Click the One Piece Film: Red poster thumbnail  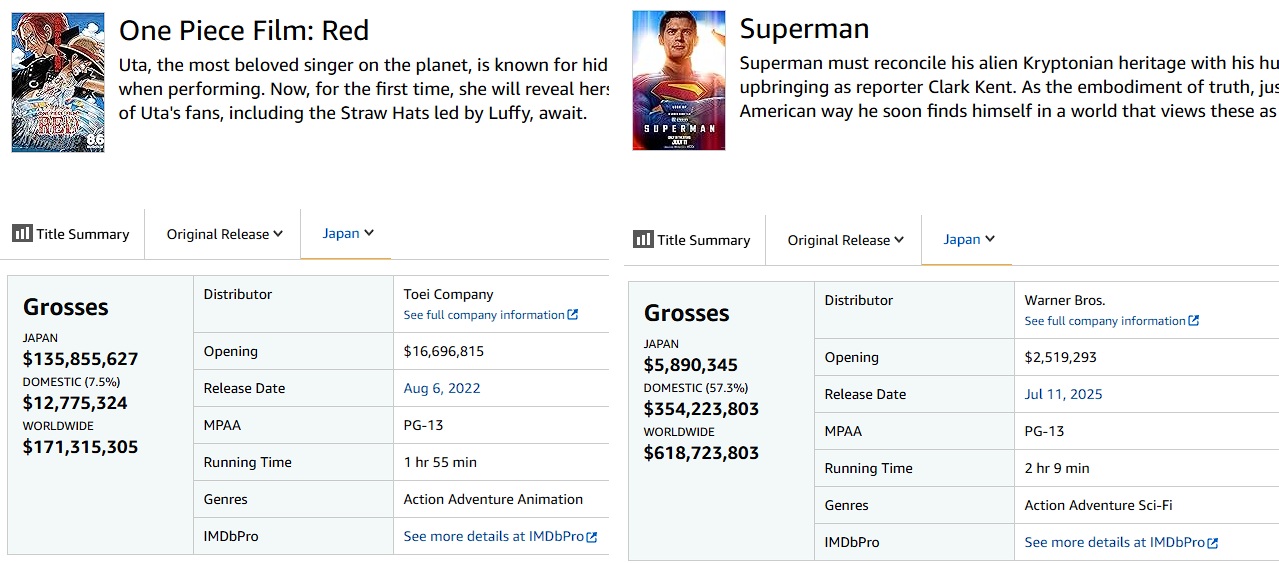pos(58,82)
